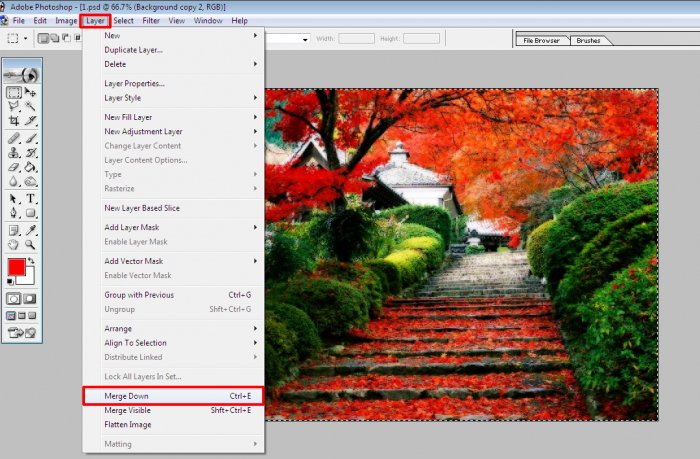Select the Type tool
This screenshot has height=459, width=700.
(x=30, y=199)
